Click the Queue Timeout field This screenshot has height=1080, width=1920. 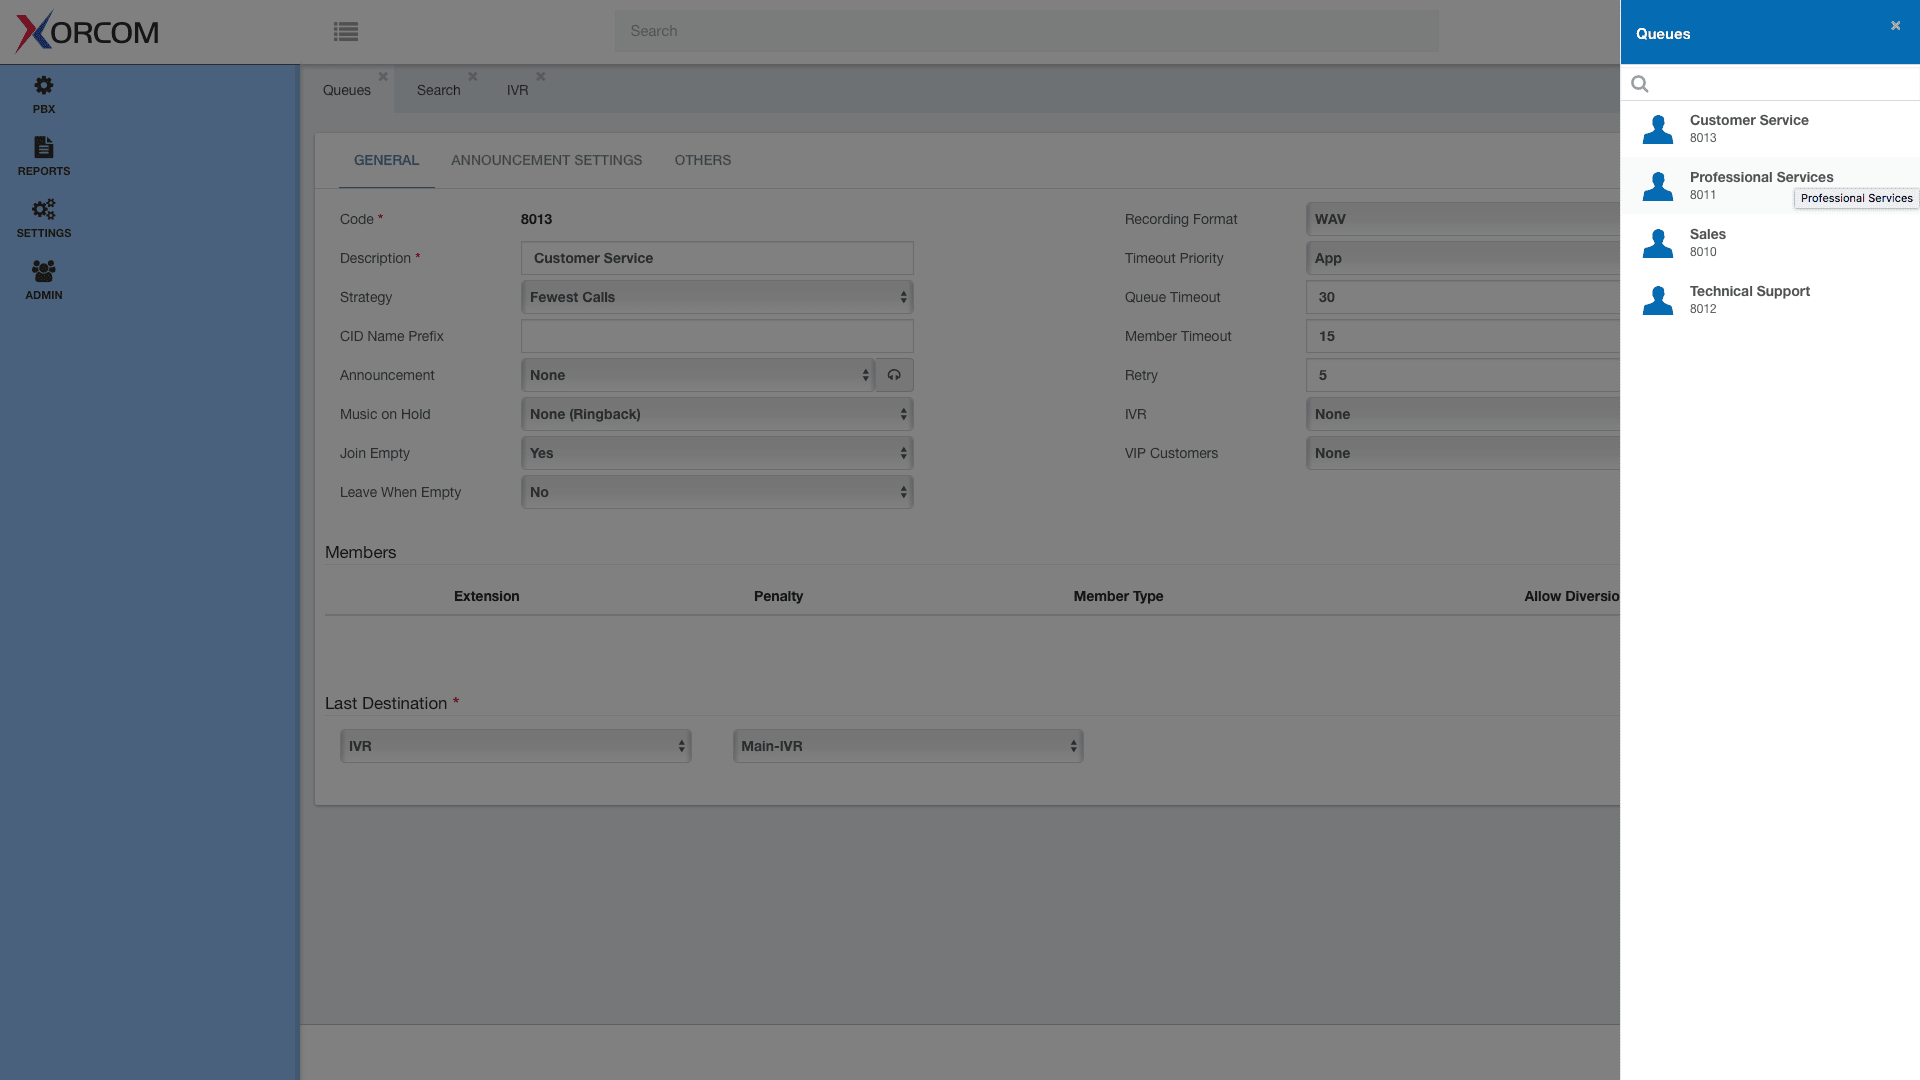coord(1463,297)
